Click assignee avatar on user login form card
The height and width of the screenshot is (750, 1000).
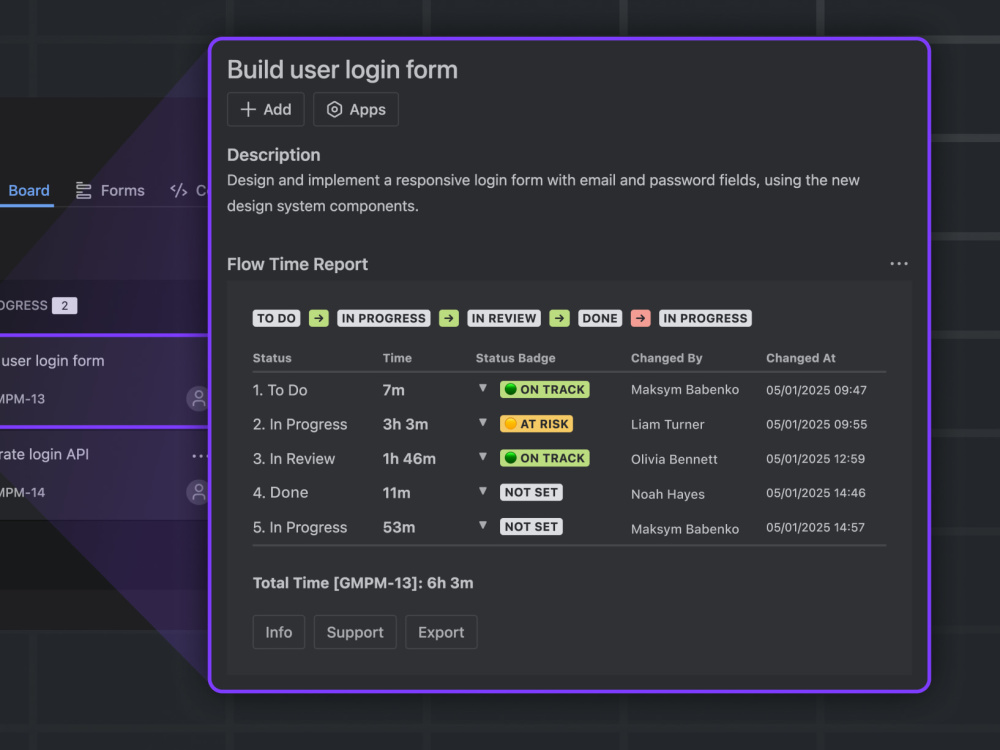(x=198, y=399)
